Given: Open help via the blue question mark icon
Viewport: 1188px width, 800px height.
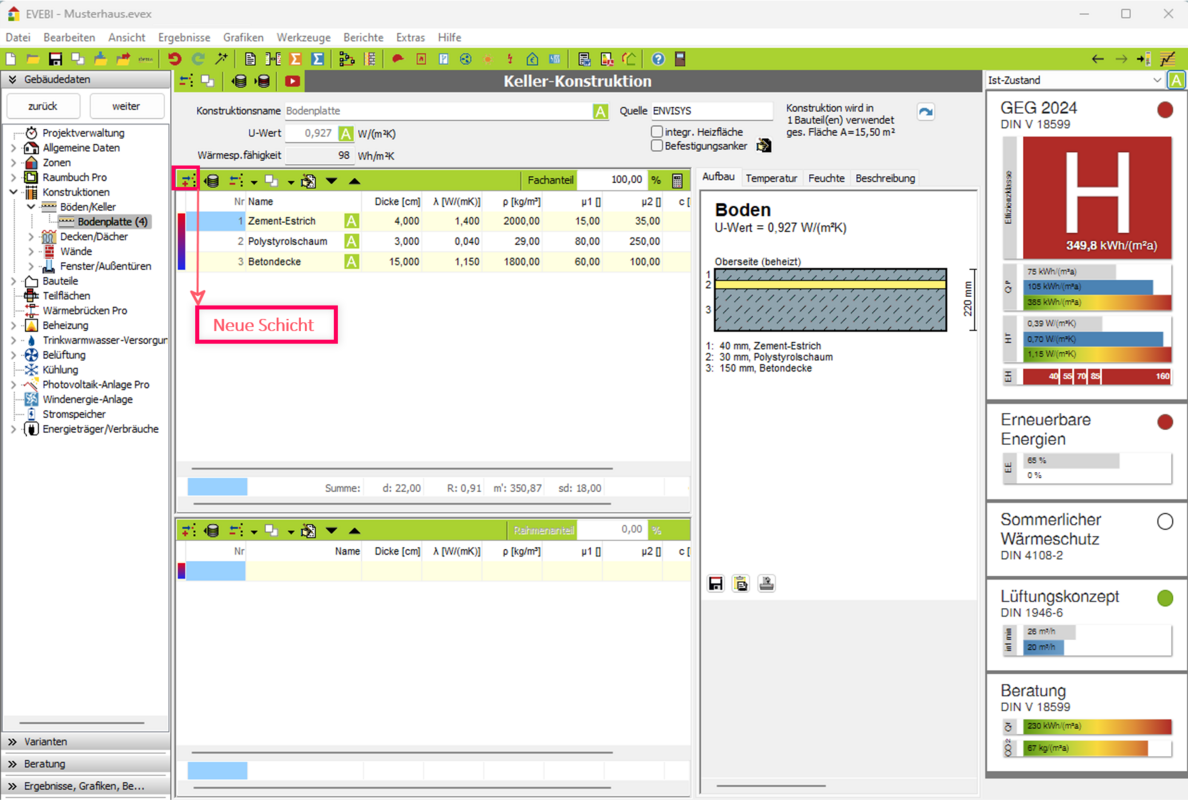Looking at the screenshot, I should tap(657, 60).
